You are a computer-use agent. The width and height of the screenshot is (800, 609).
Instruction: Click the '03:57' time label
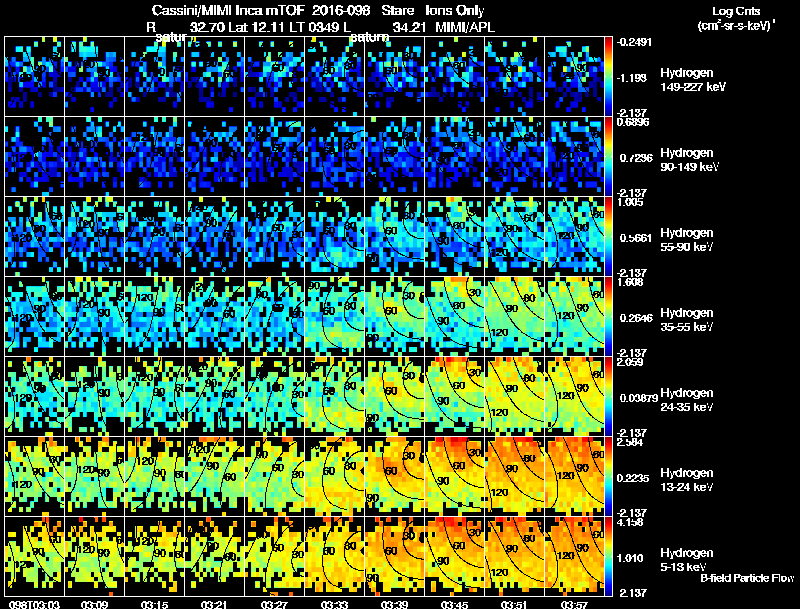pos(574,605)
